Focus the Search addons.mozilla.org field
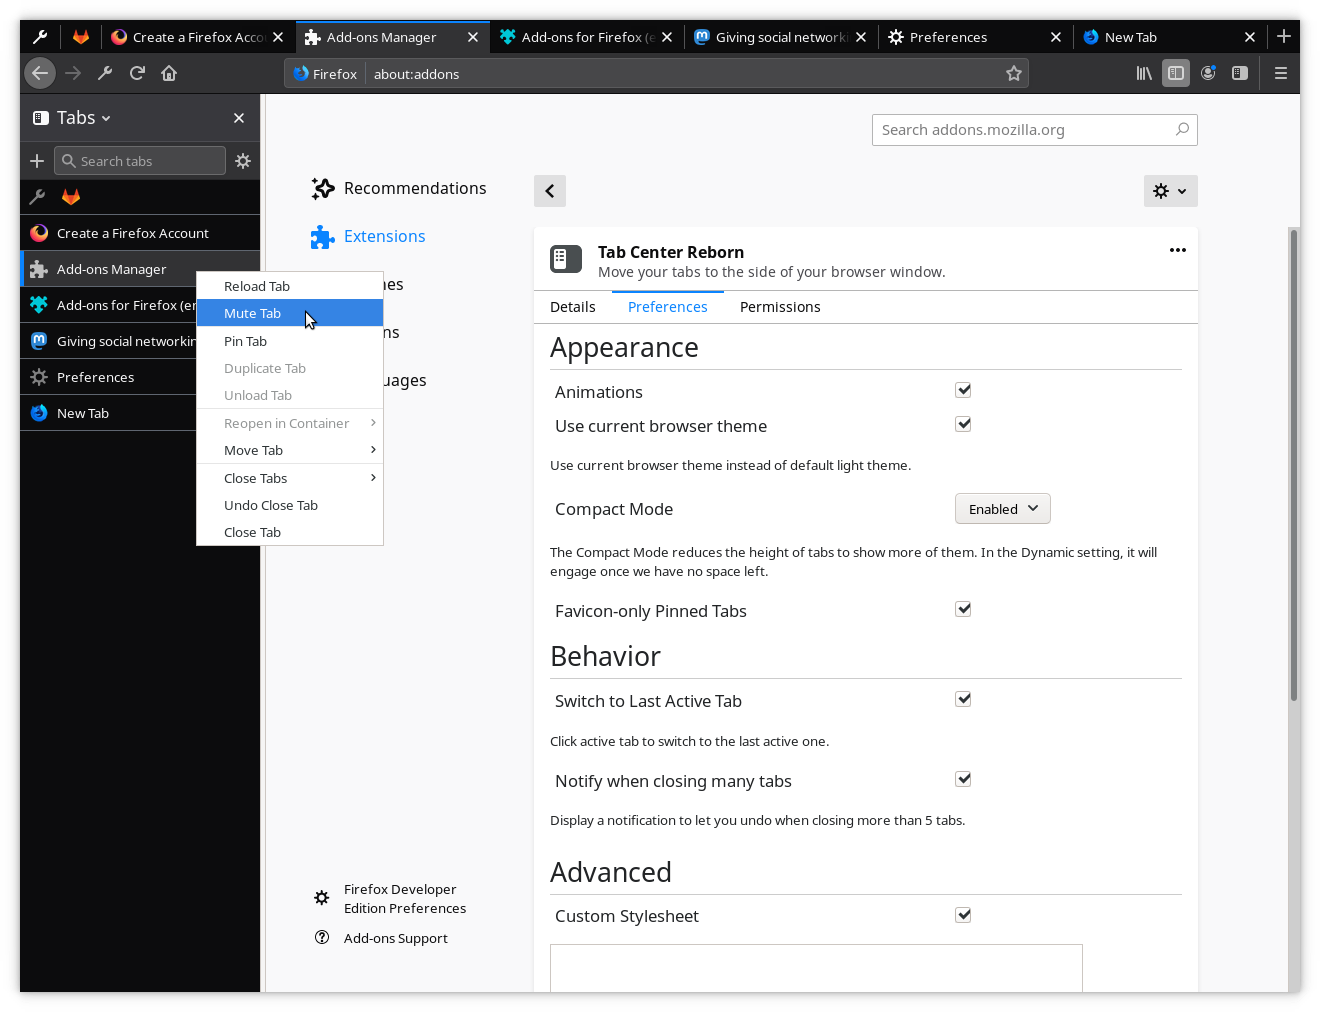1320x1012 pixels. pyautogui.click(x=1035, y=130)
